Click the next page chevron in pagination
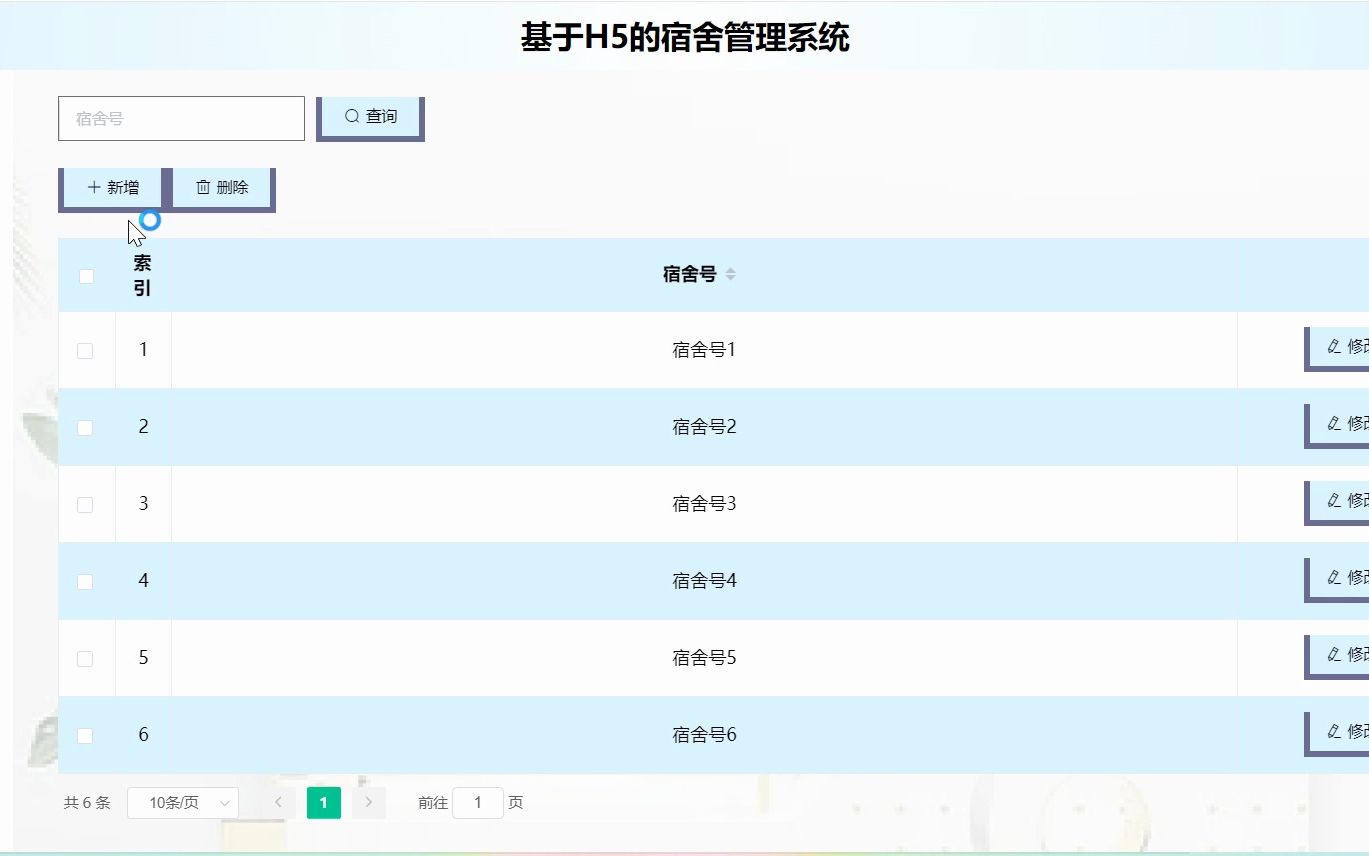This screenshot has width=1369, height=856. [368, 802]
